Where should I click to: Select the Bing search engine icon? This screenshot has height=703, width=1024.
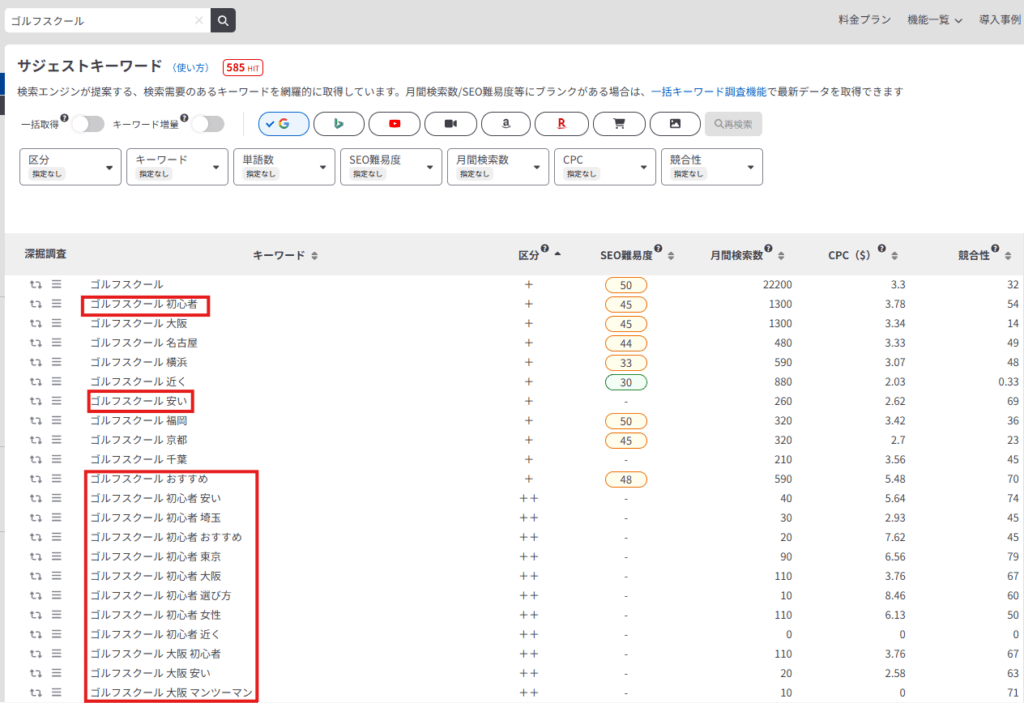[x=338, y=123]
